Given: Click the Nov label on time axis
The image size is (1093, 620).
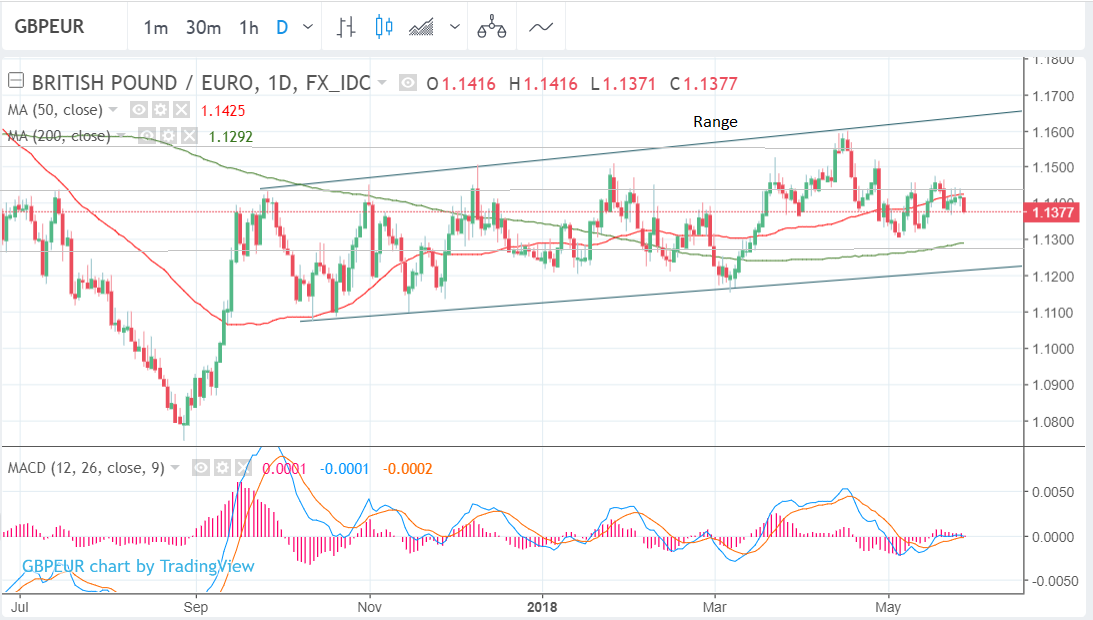Looking at the screenshot, I should point(369,607).
